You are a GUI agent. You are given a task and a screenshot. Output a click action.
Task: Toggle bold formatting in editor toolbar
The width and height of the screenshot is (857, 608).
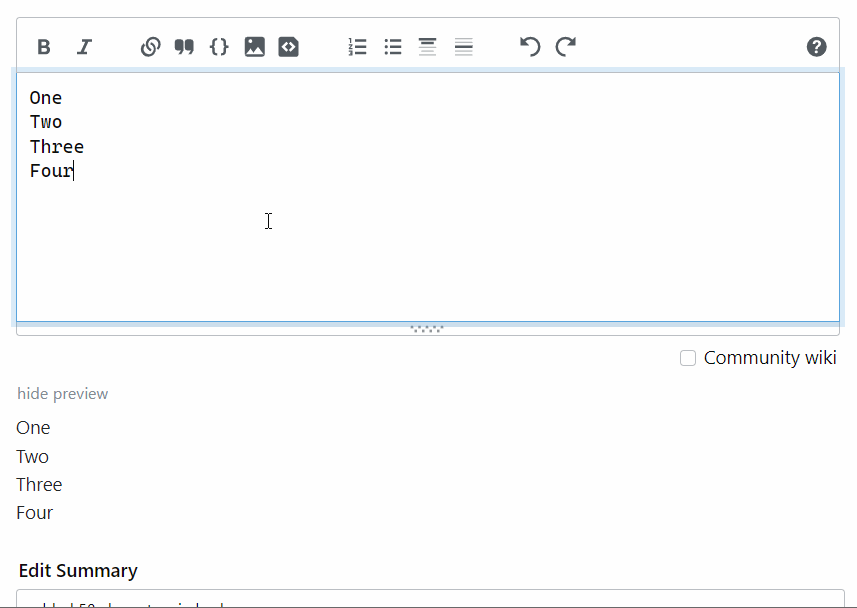click(44, 47)
